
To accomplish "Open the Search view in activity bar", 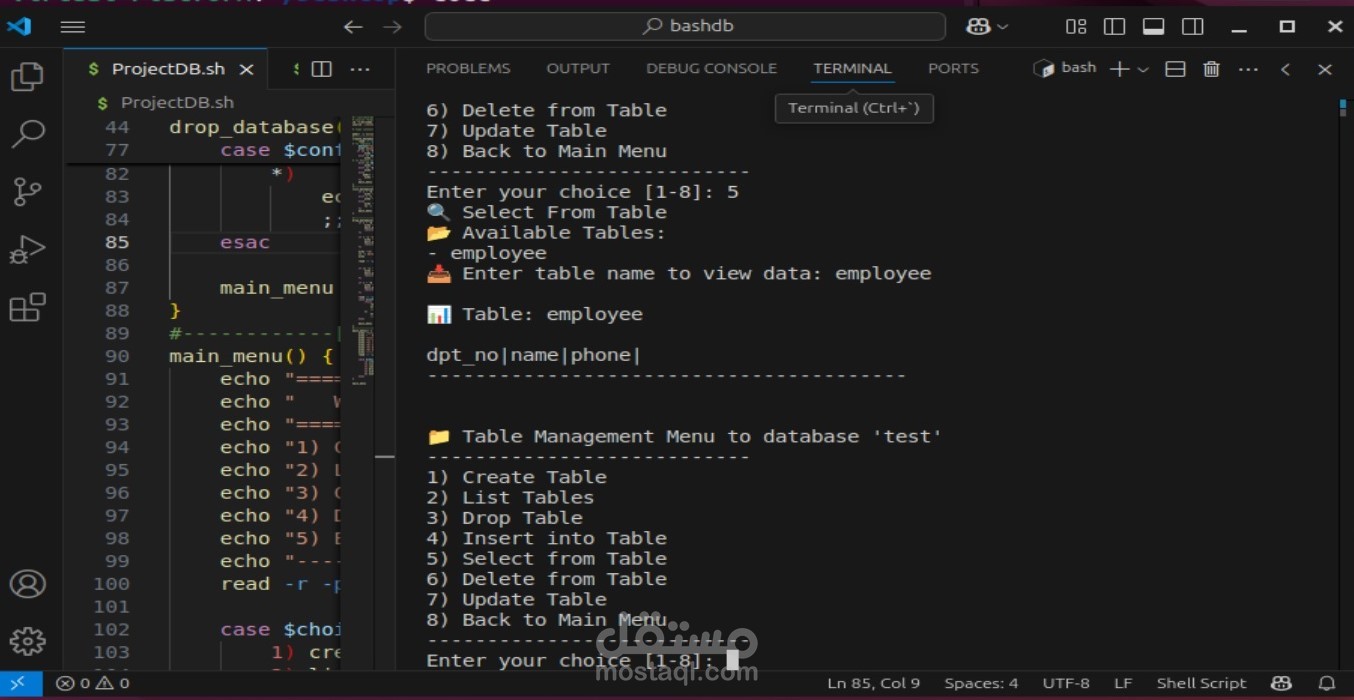I will 27,134.
